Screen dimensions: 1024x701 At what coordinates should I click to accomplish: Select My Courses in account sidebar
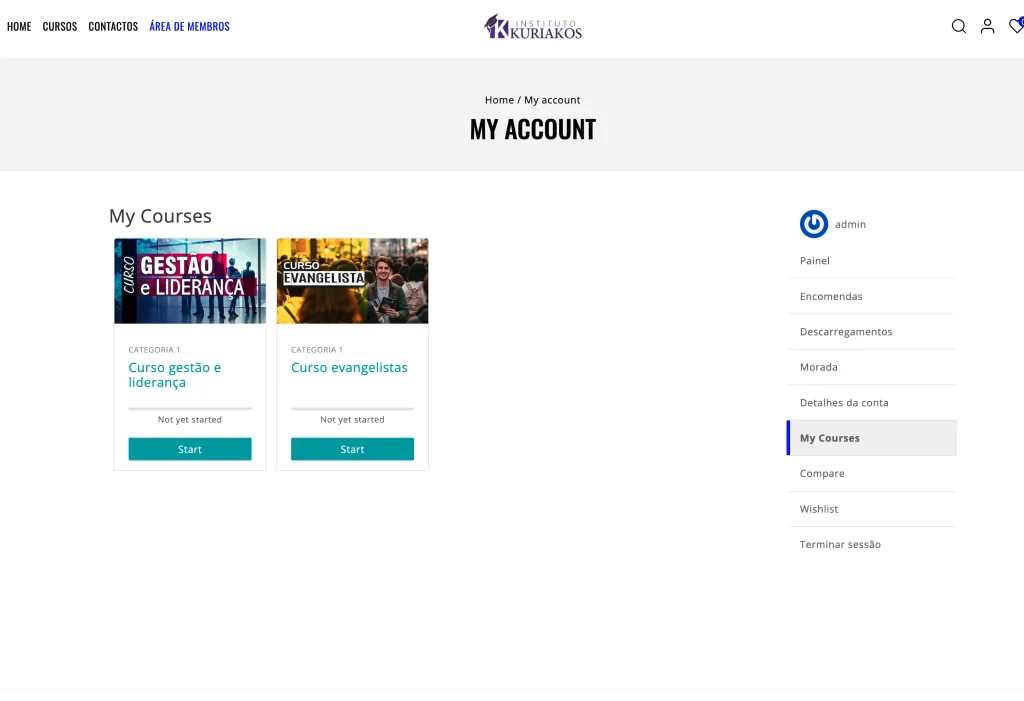click(872, 438)
